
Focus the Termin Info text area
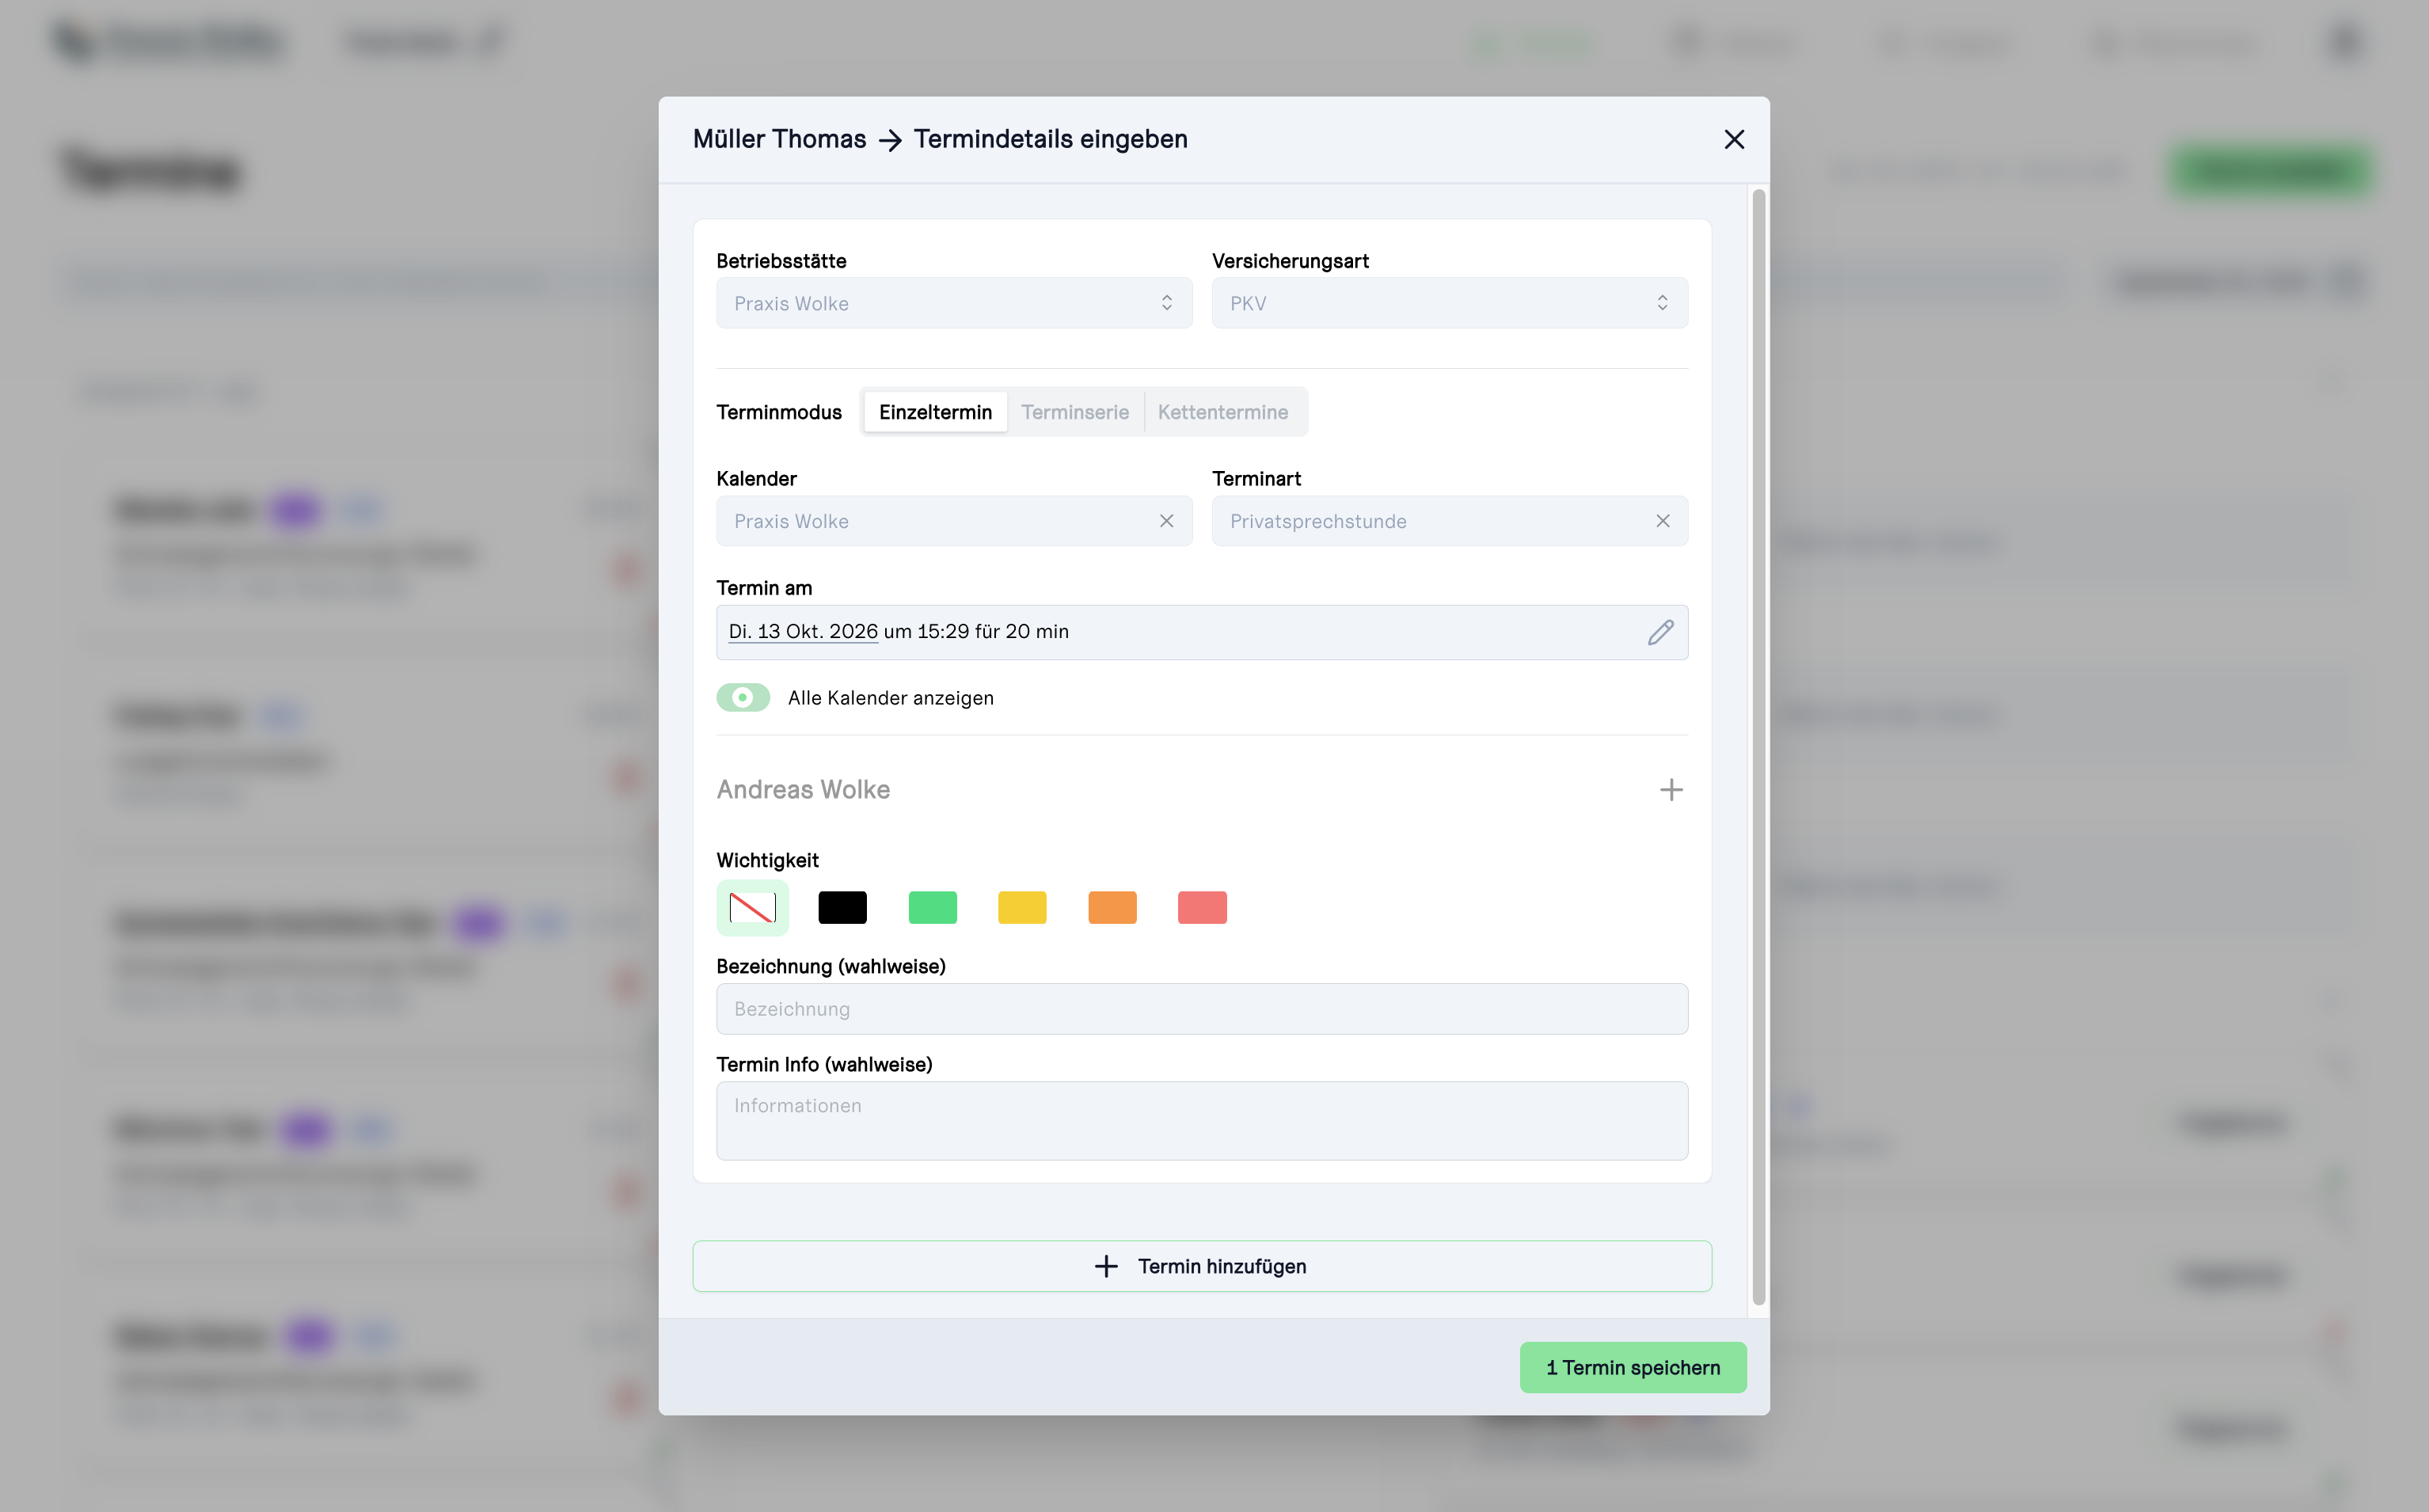pos(1202,1121)
